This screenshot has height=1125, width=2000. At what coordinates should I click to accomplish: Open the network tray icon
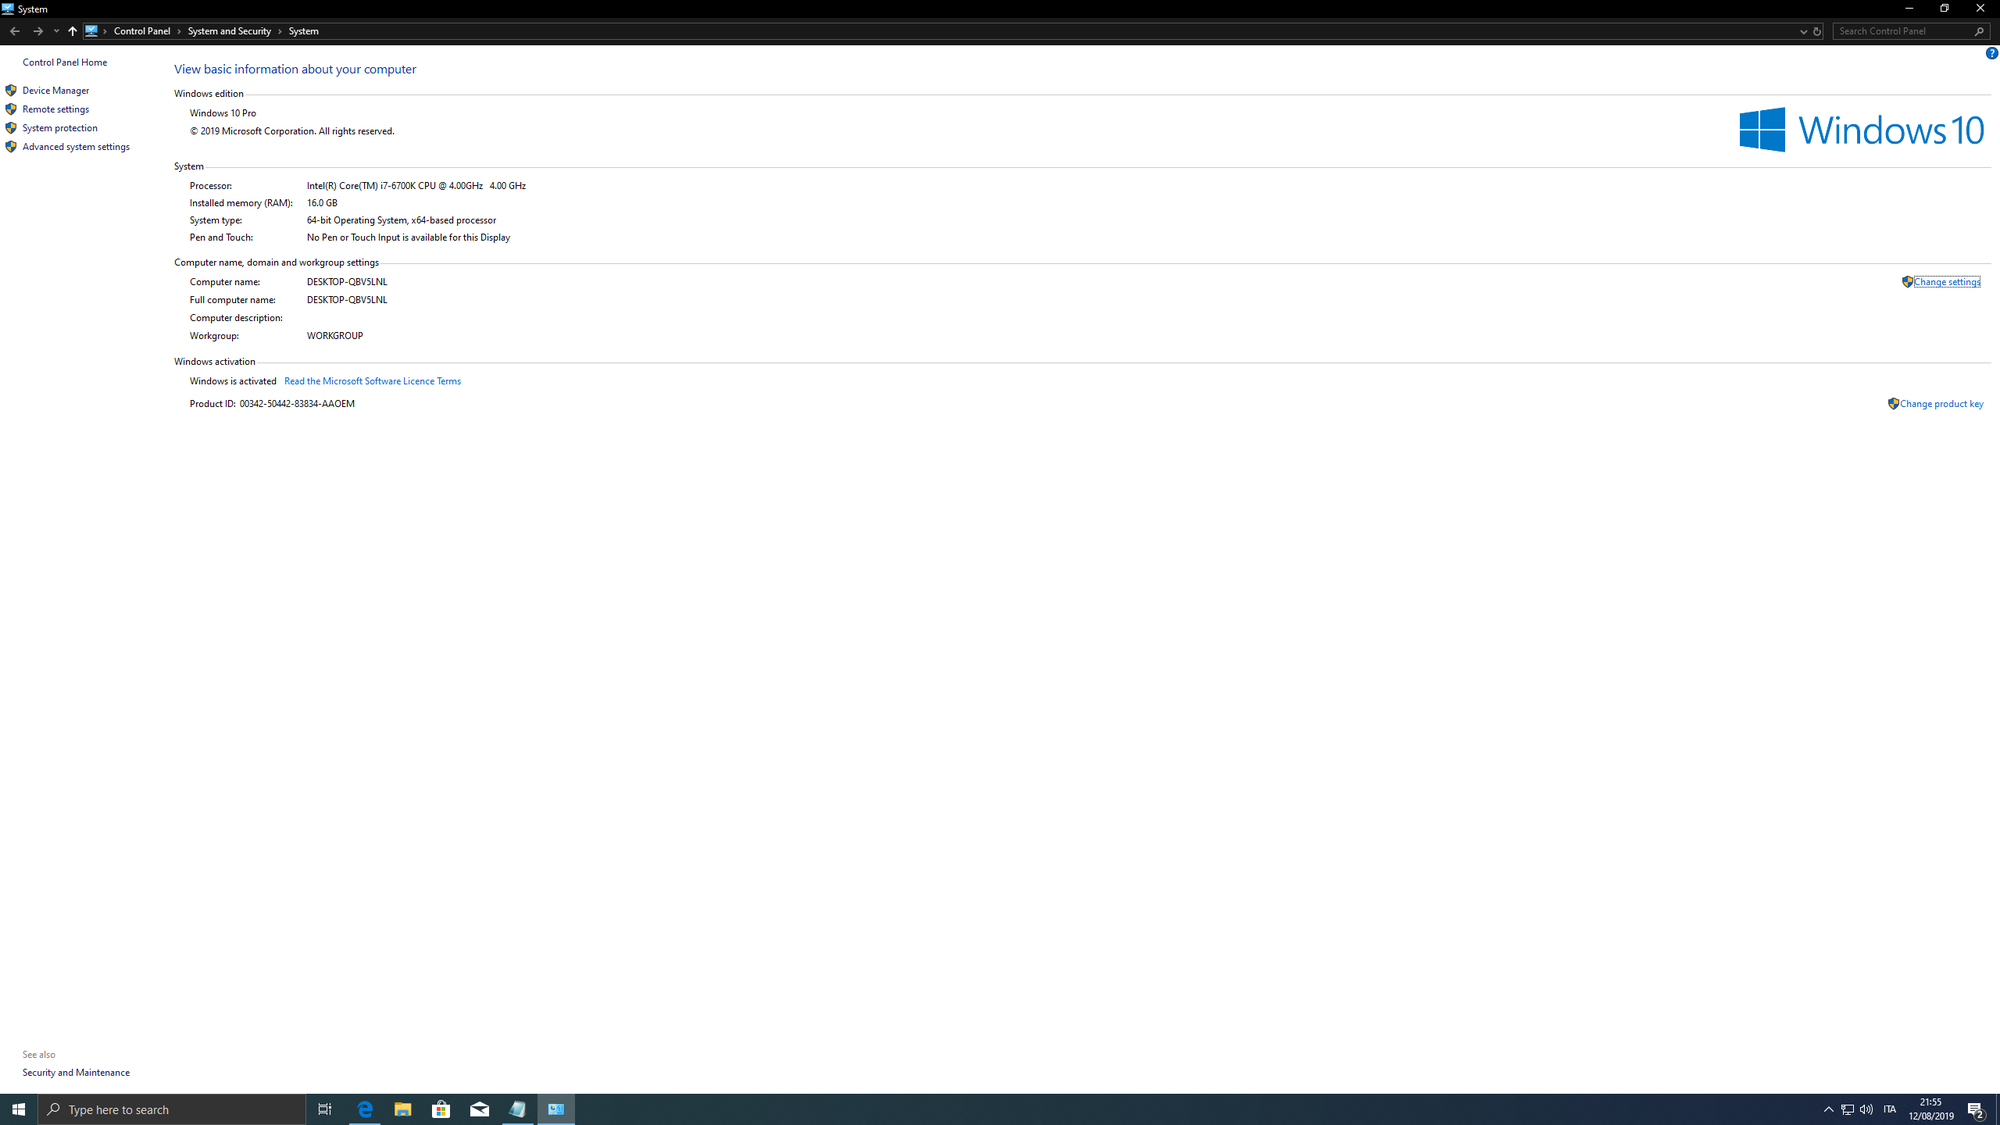coord(1847,1109)
